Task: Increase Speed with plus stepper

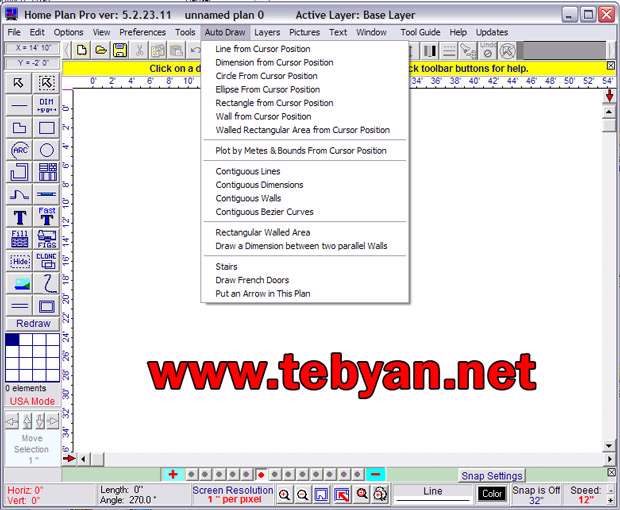Action: (611, 500)
